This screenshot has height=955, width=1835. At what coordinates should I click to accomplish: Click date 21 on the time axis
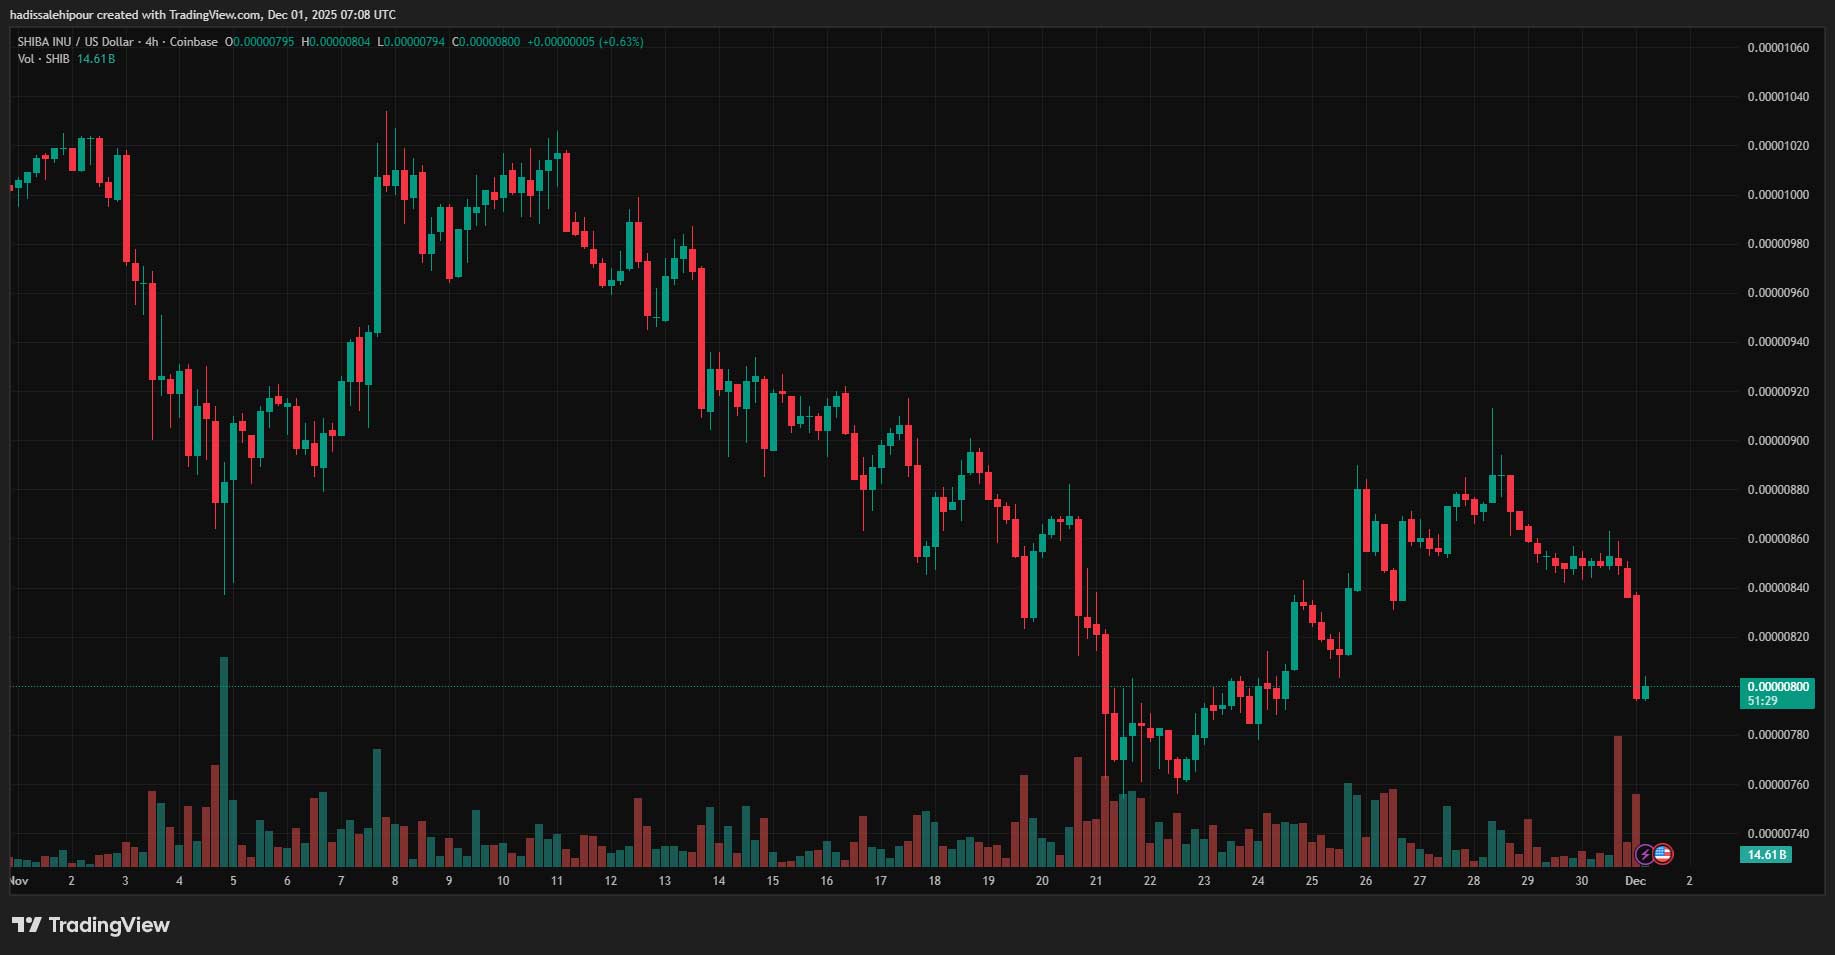[x=1096, y=881]
